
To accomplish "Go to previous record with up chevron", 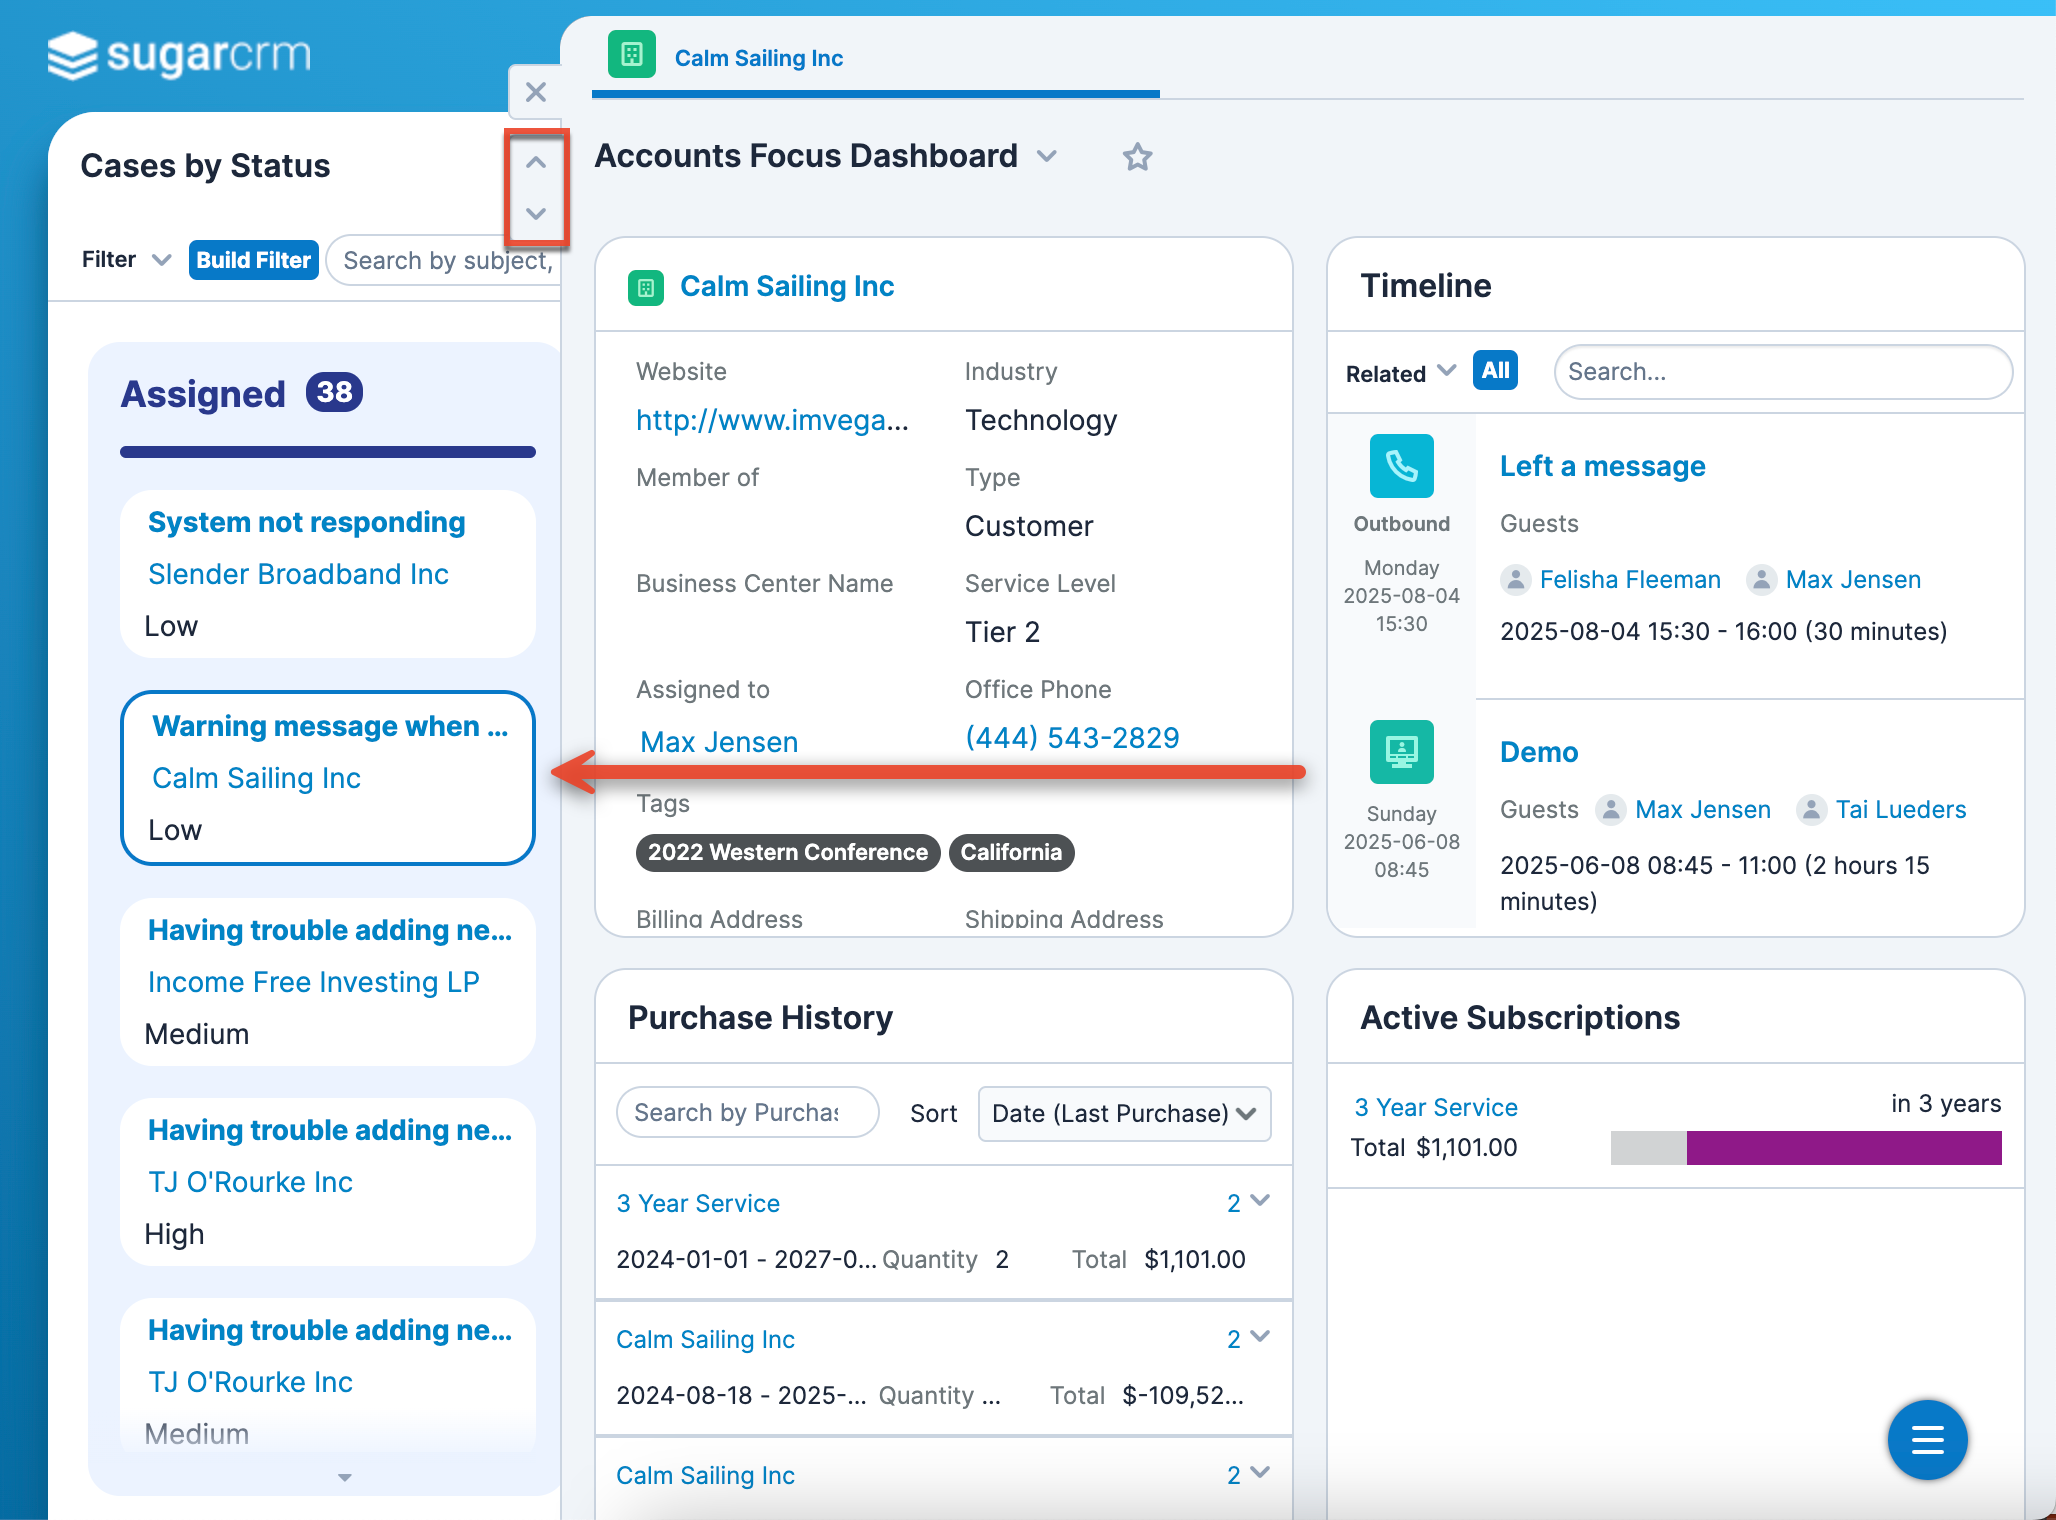I will pos(536,162).
